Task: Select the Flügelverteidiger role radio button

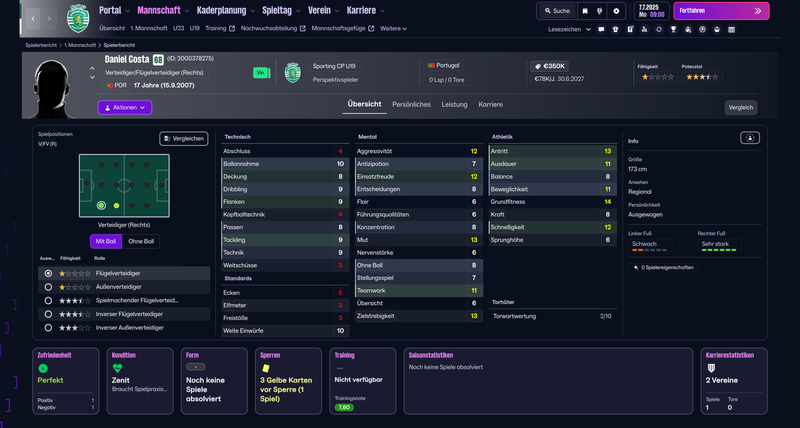Action: (48, 273)
